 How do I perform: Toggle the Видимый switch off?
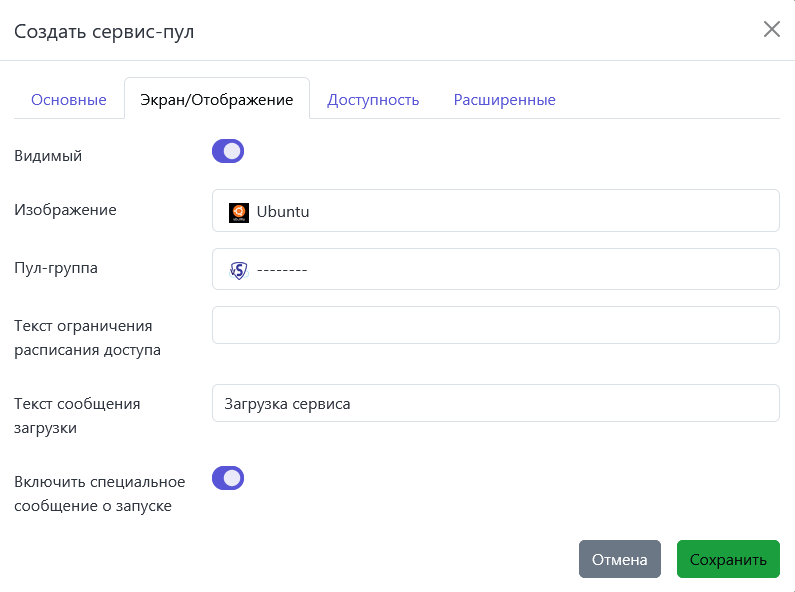pos(228,151)
